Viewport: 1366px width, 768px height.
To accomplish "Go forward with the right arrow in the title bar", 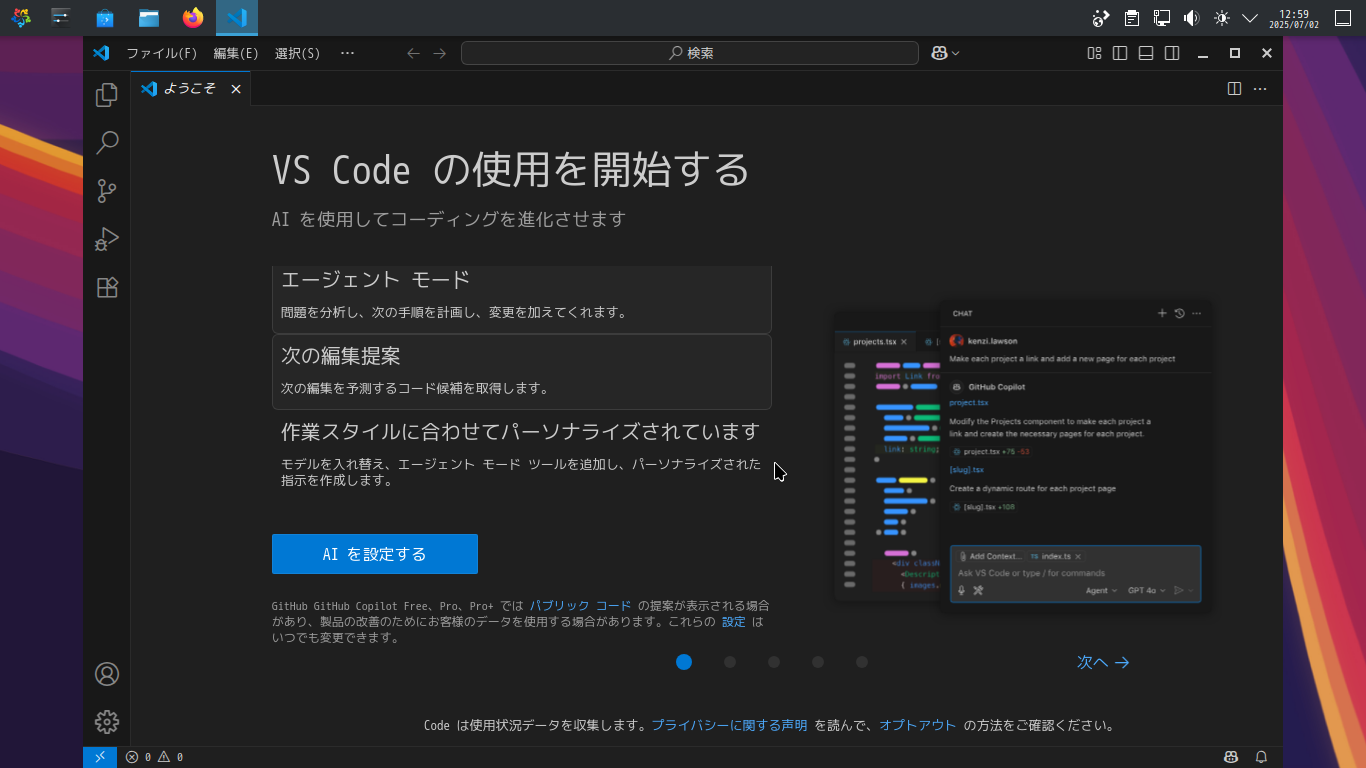I will (x=440, y=53).
